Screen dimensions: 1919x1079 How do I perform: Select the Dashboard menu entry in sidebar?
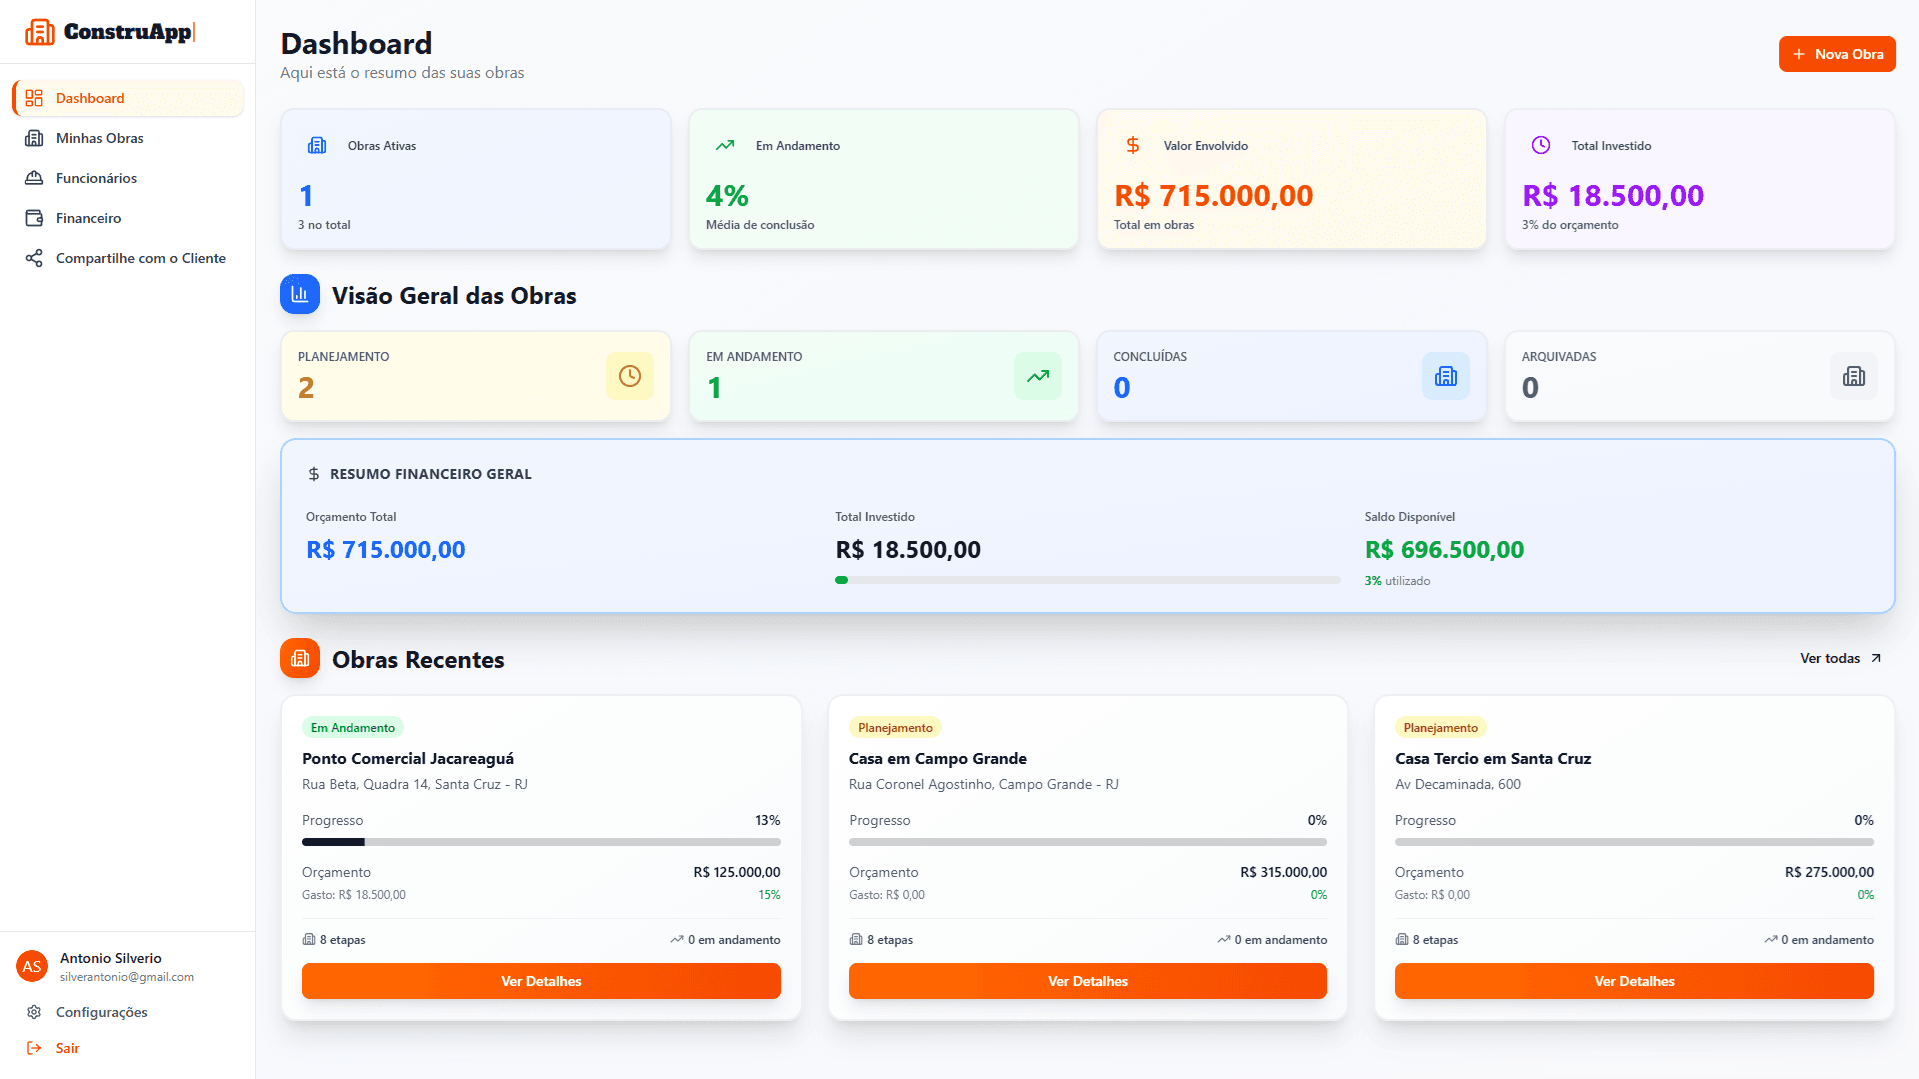pyautogui.click(x=91, y=97)
